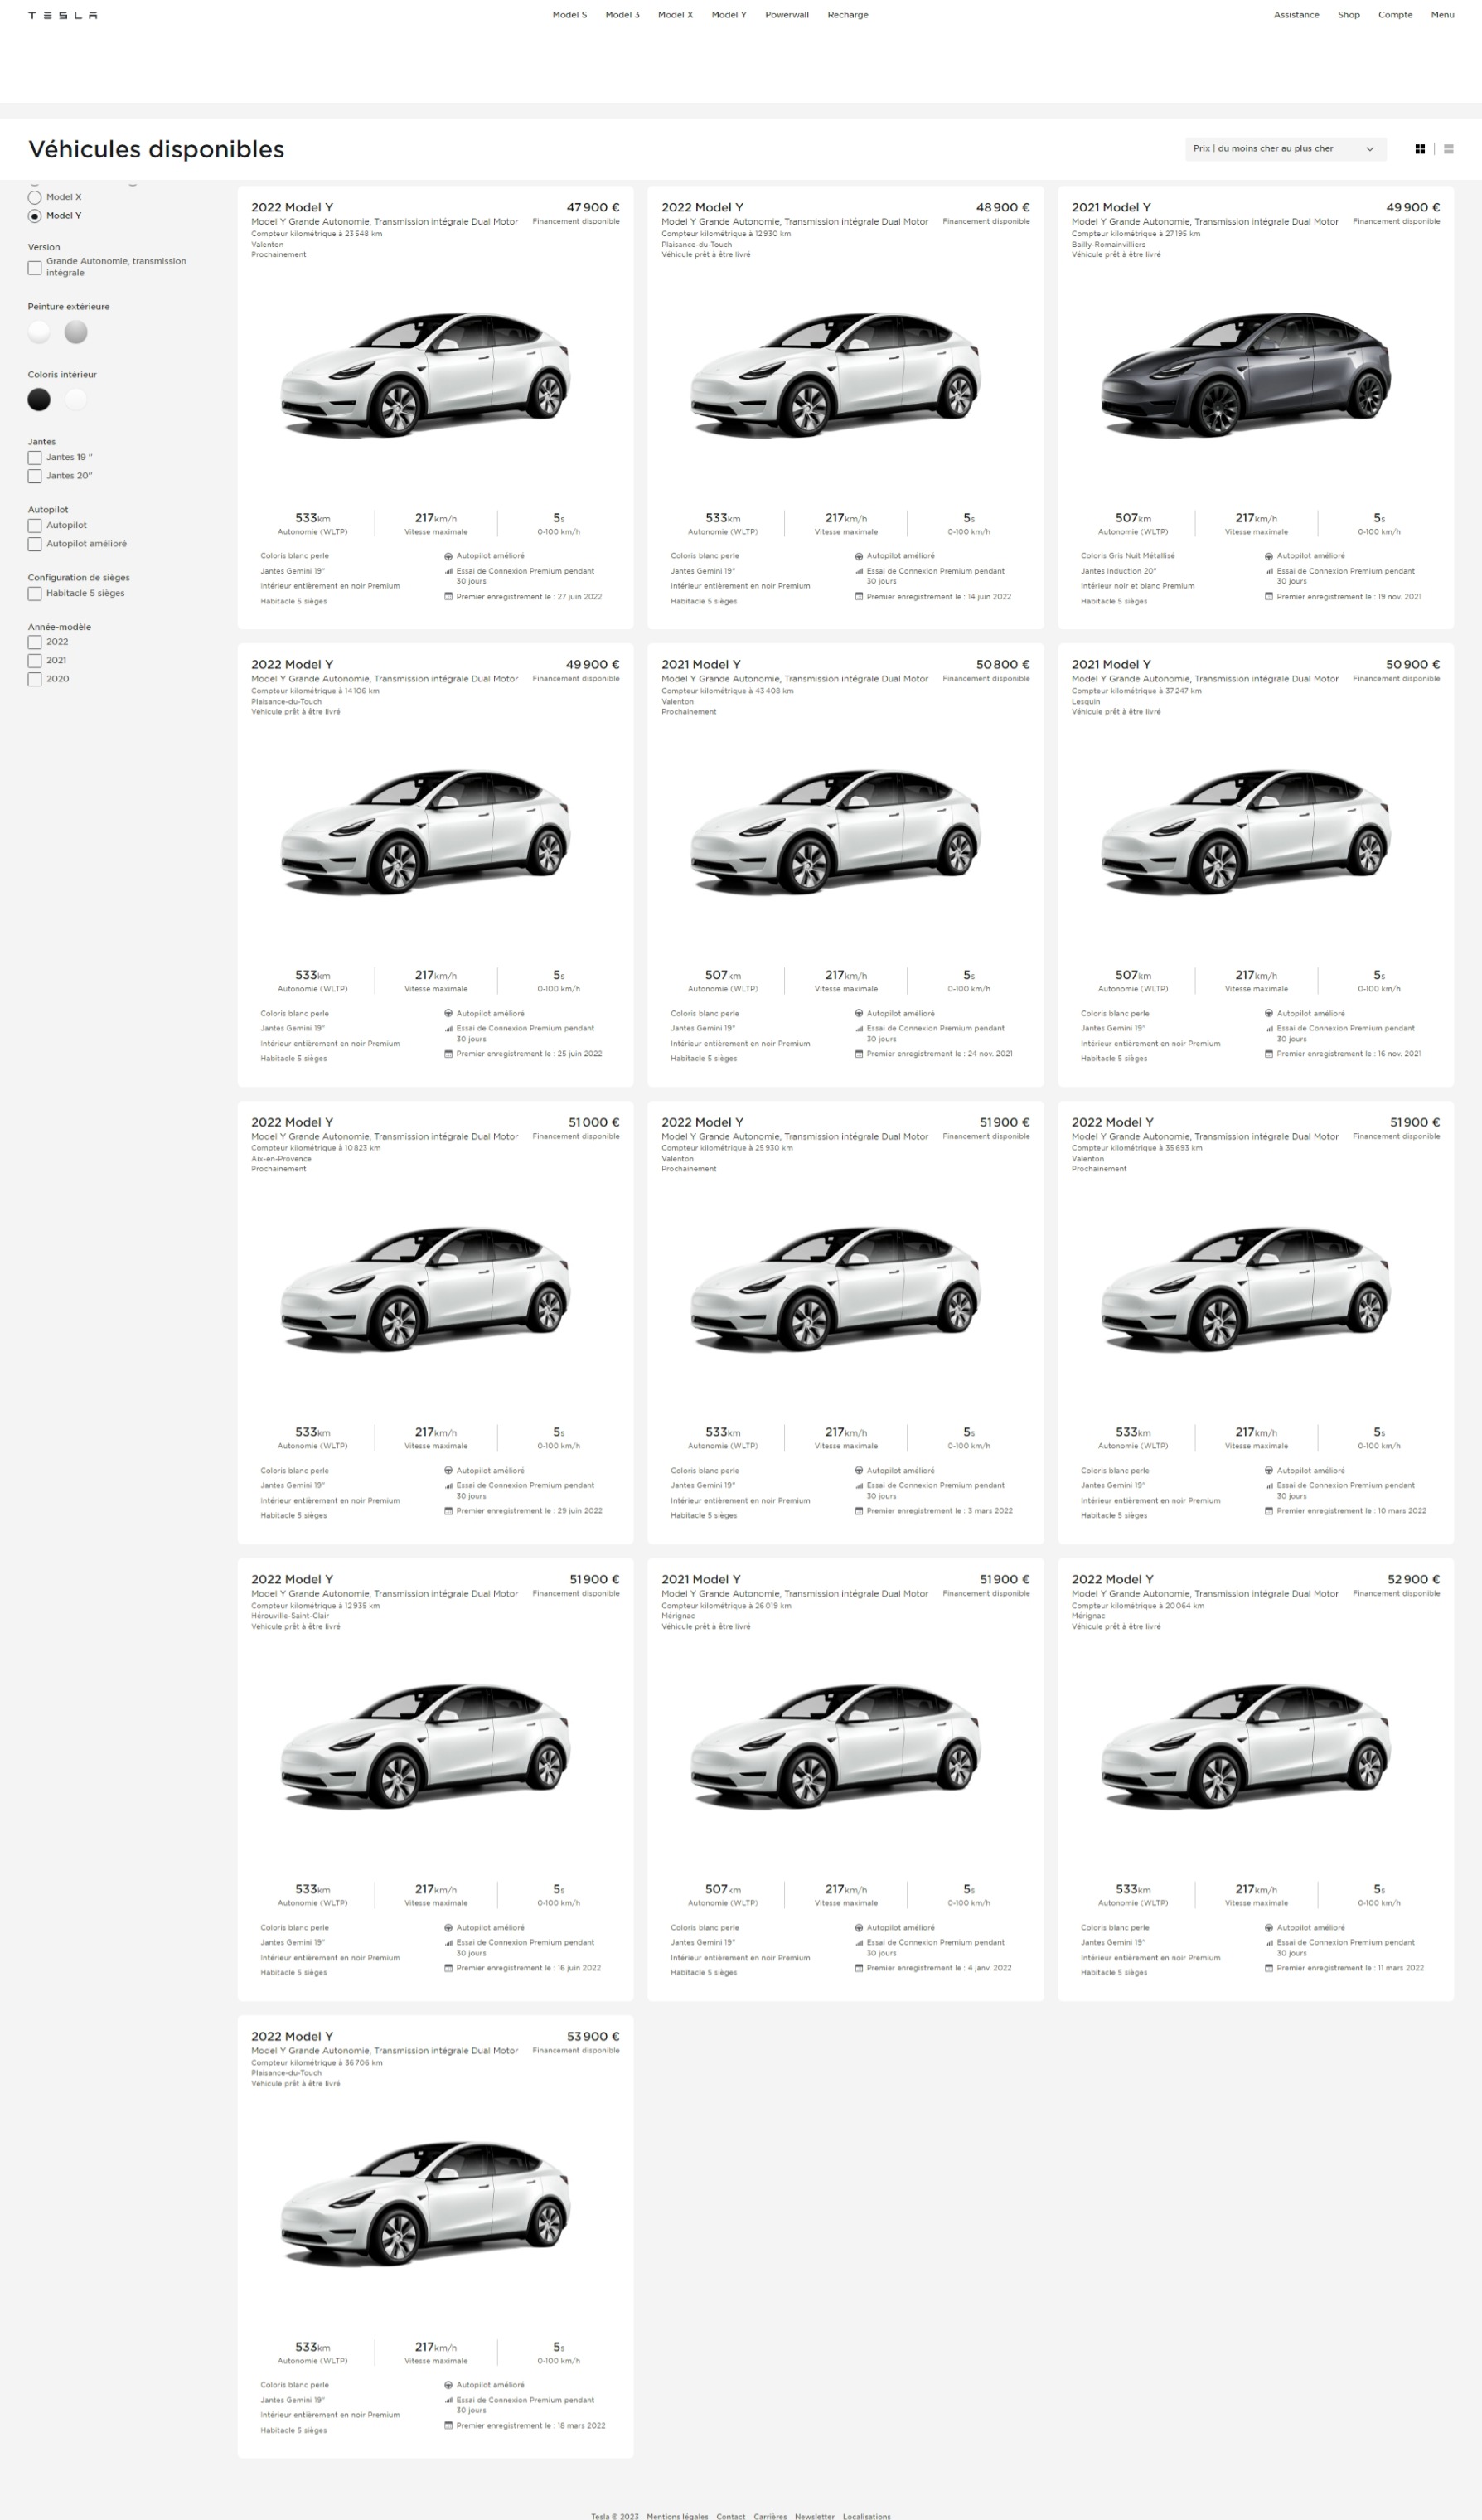Click 'Hérouville-Saint-Clair' location text

290,1616
